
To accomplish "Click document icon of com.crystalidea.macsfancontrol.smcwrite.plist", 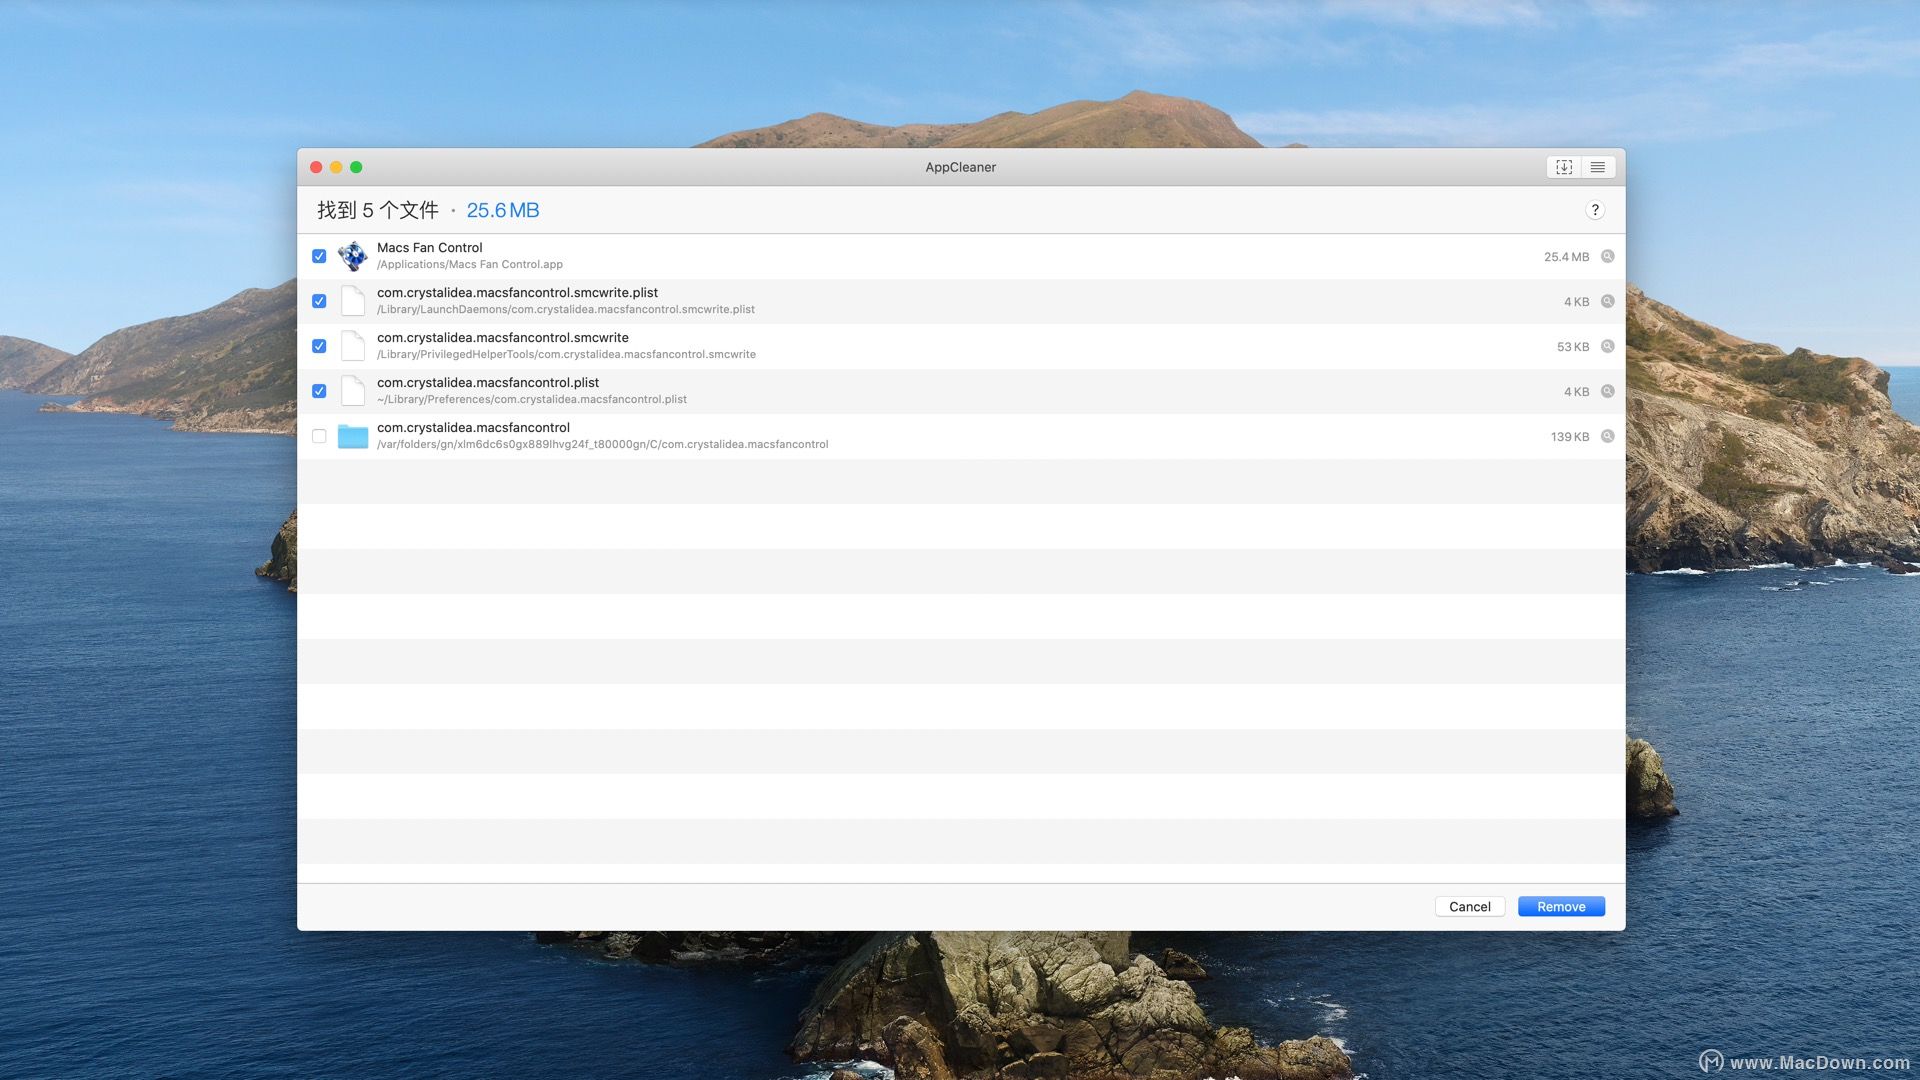I will tap(352, 301).
